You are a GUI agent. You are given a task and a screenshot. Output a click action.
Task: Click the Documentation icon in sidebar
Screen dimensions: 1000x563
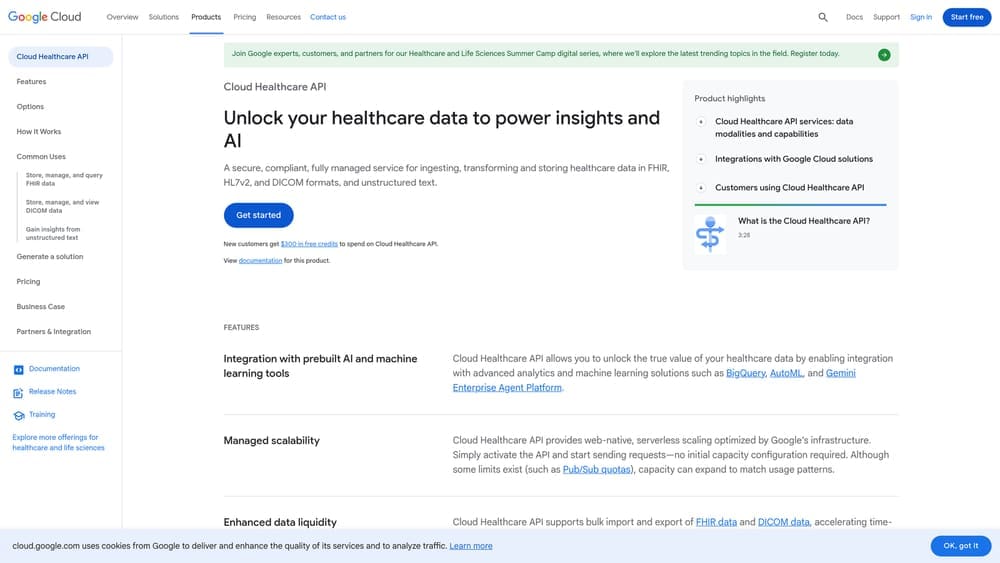[18, 370]
